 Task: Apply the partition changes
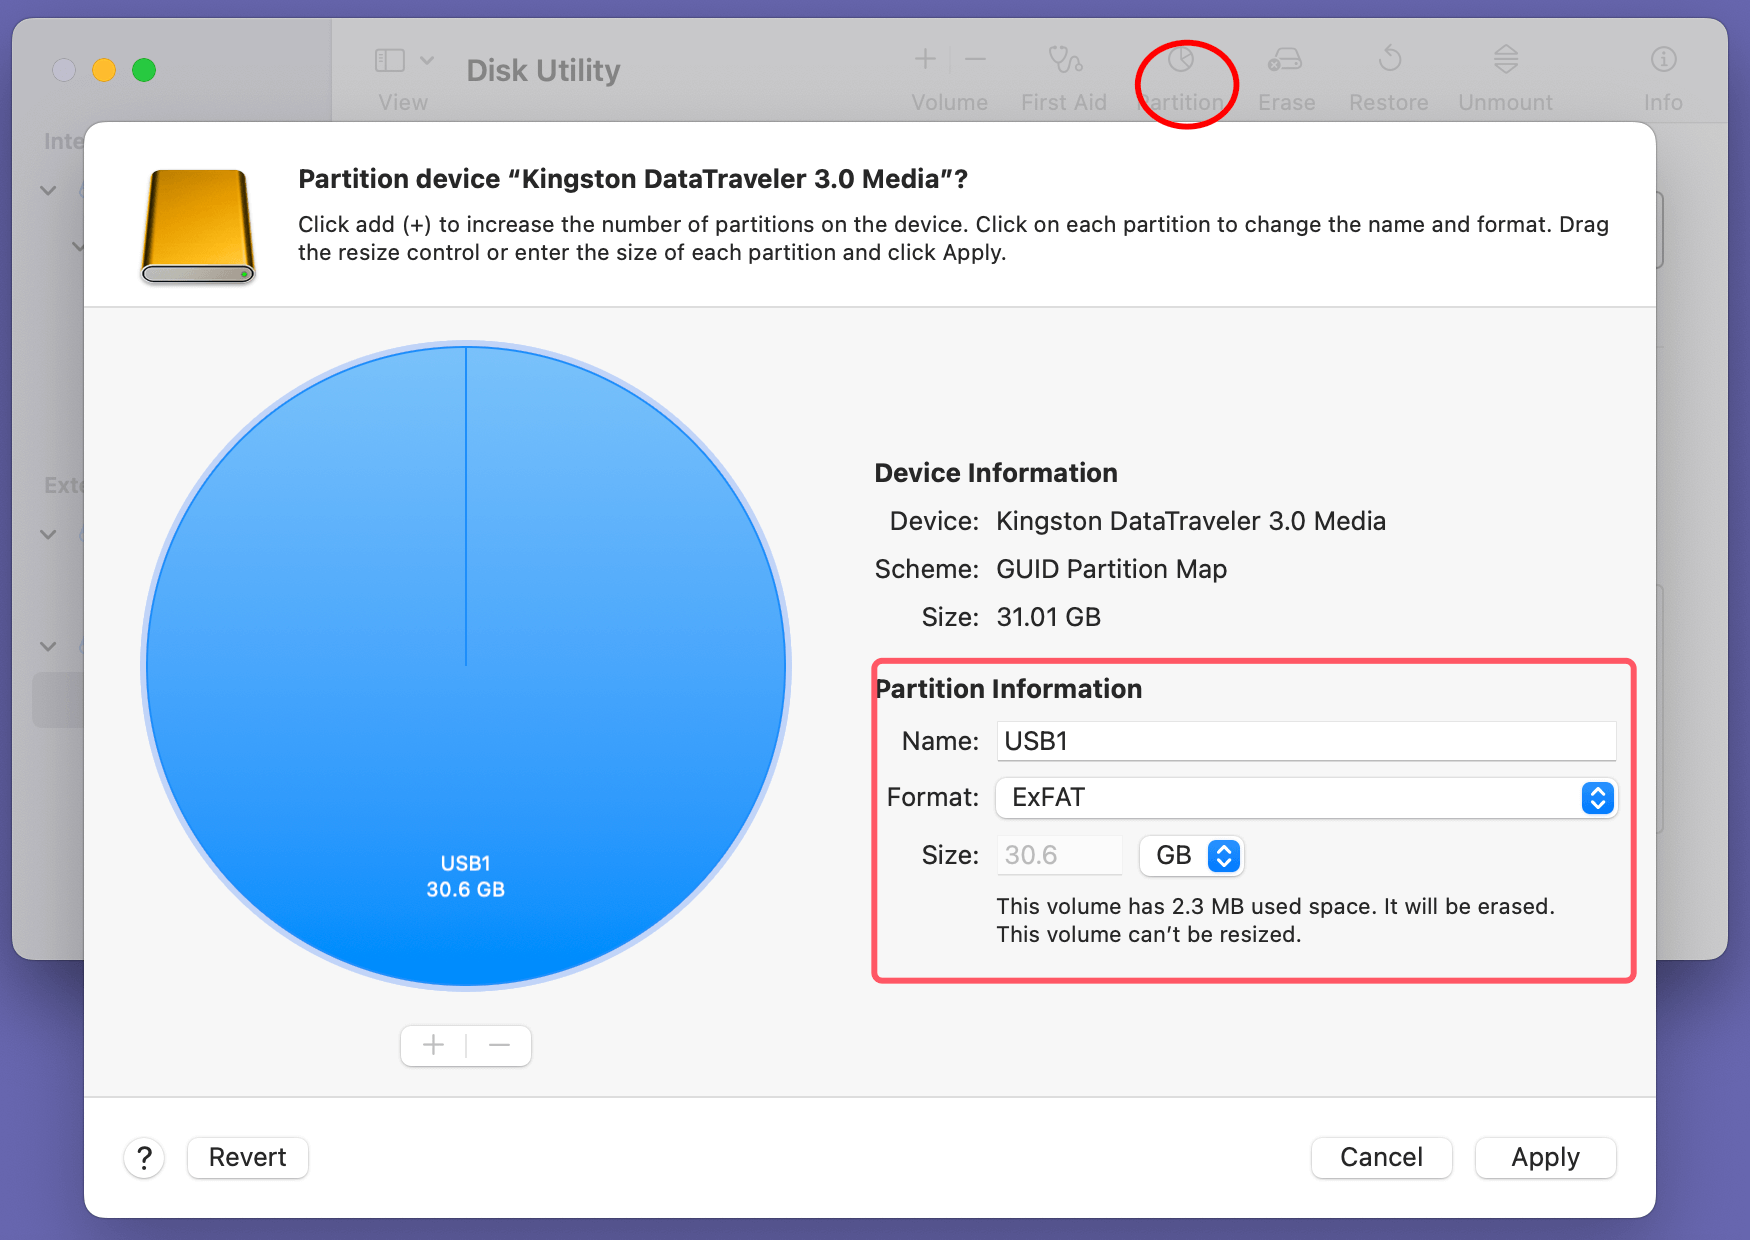point(1545,1157)
